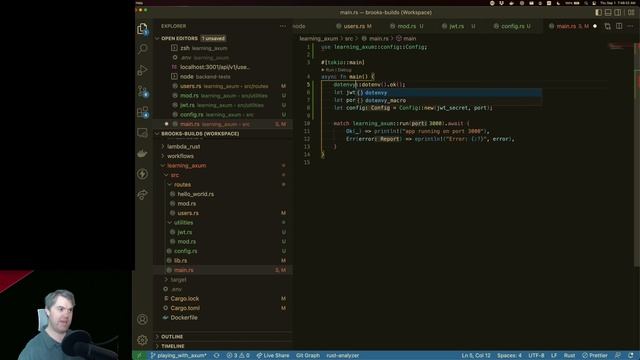The image size is (640, 360).
Task: Open Cargo.lock in file tree
Action: 184,299
